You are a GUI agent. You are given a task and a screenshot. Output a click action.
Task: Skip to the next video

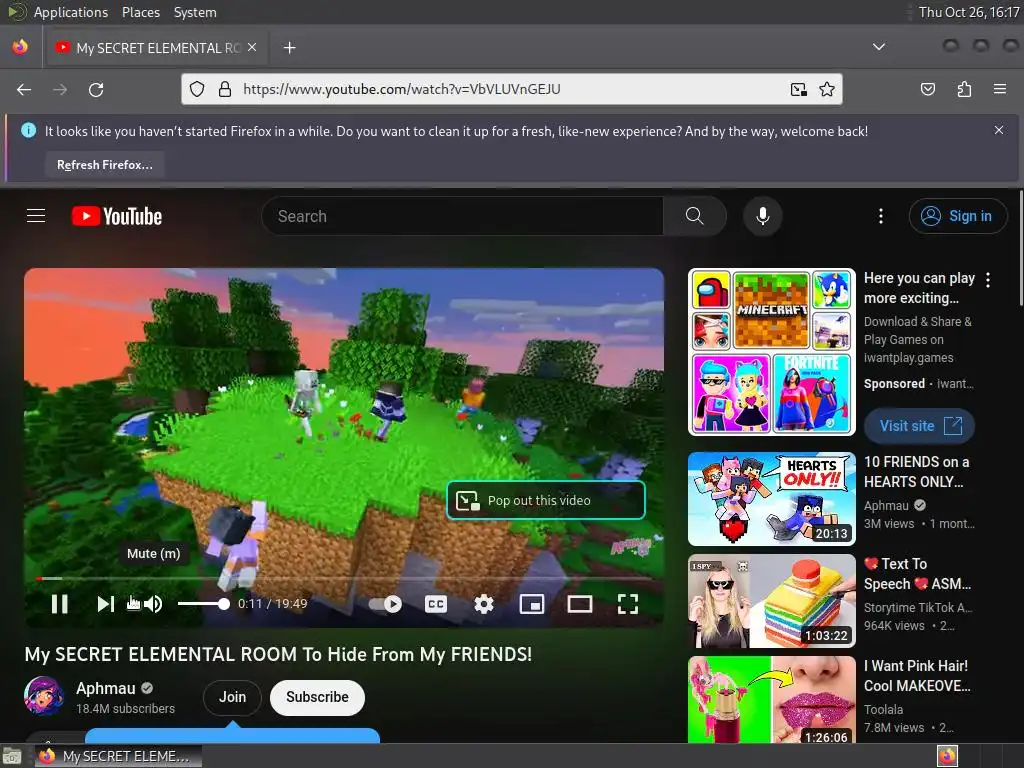pos(106,604)
